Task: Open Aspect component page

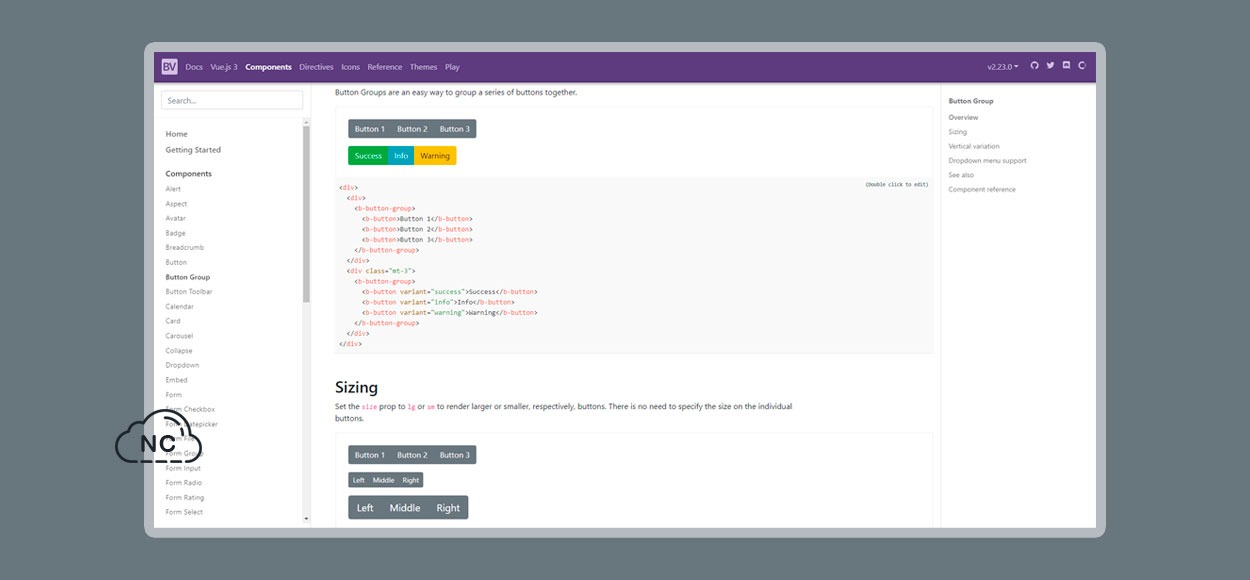Action: pyautogui.click(x=176, y=204)
